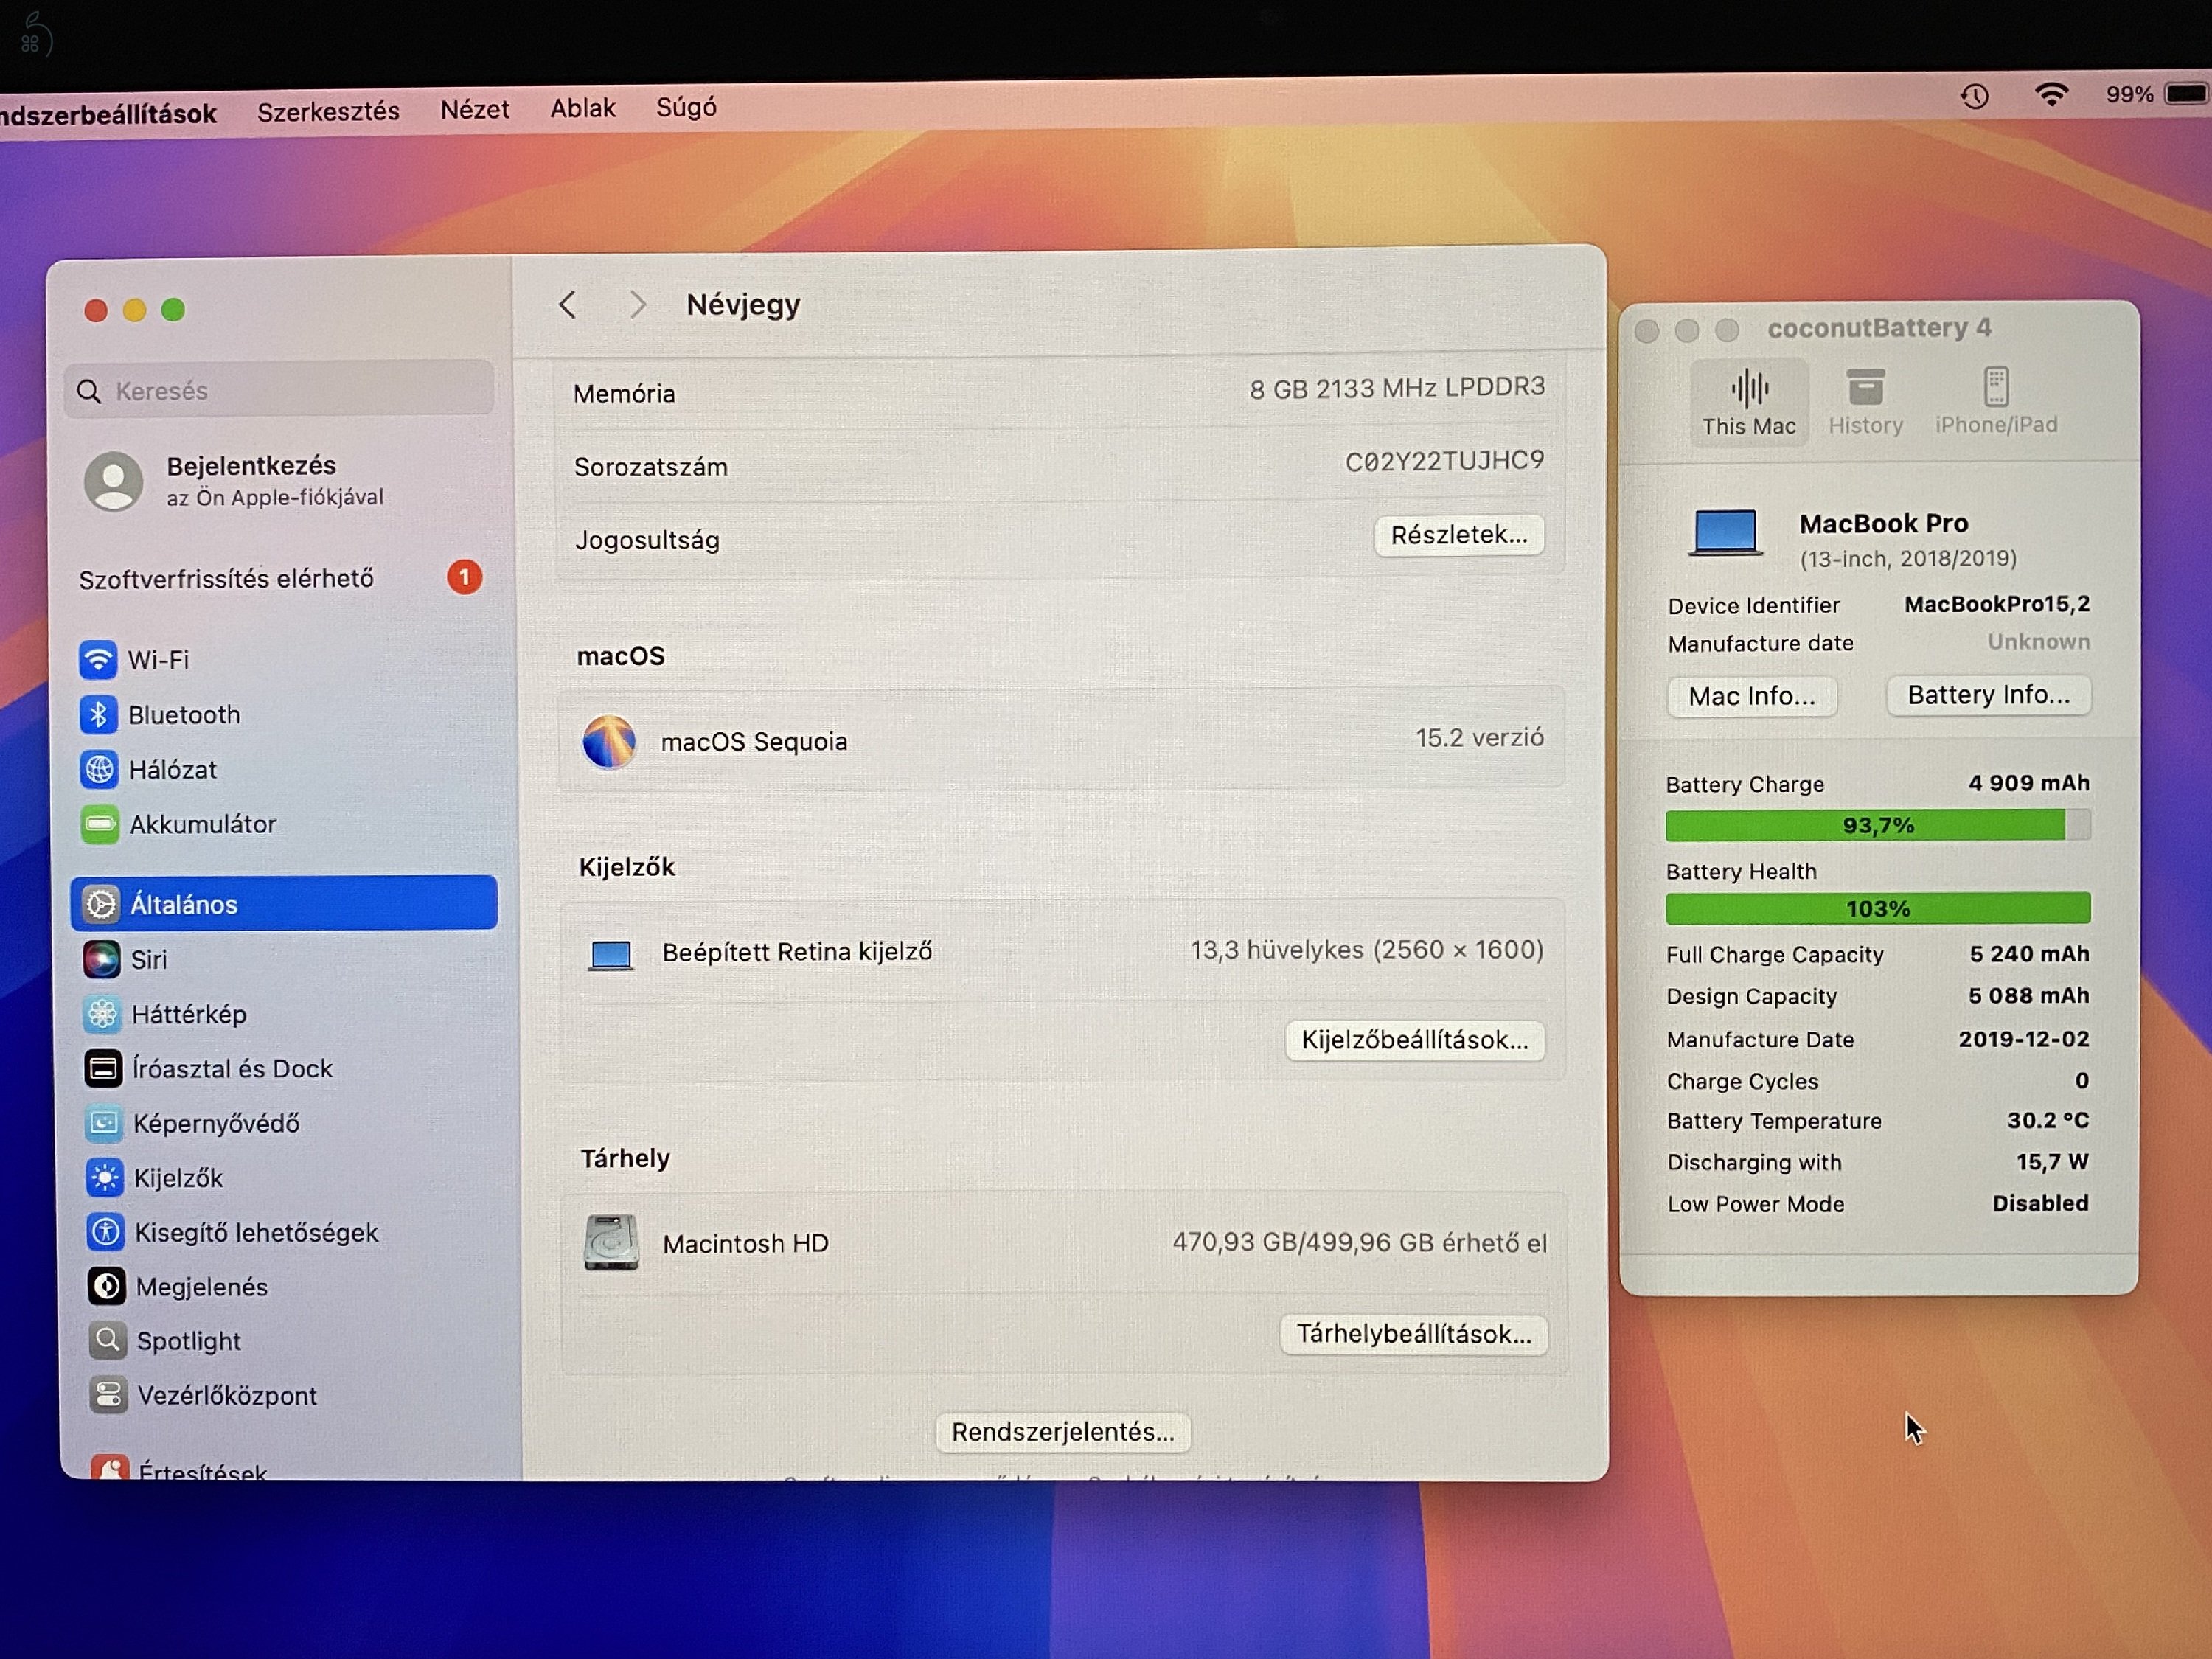Open the Nézet menu
2212x1659 pixels.
click(x=475, y=109)
